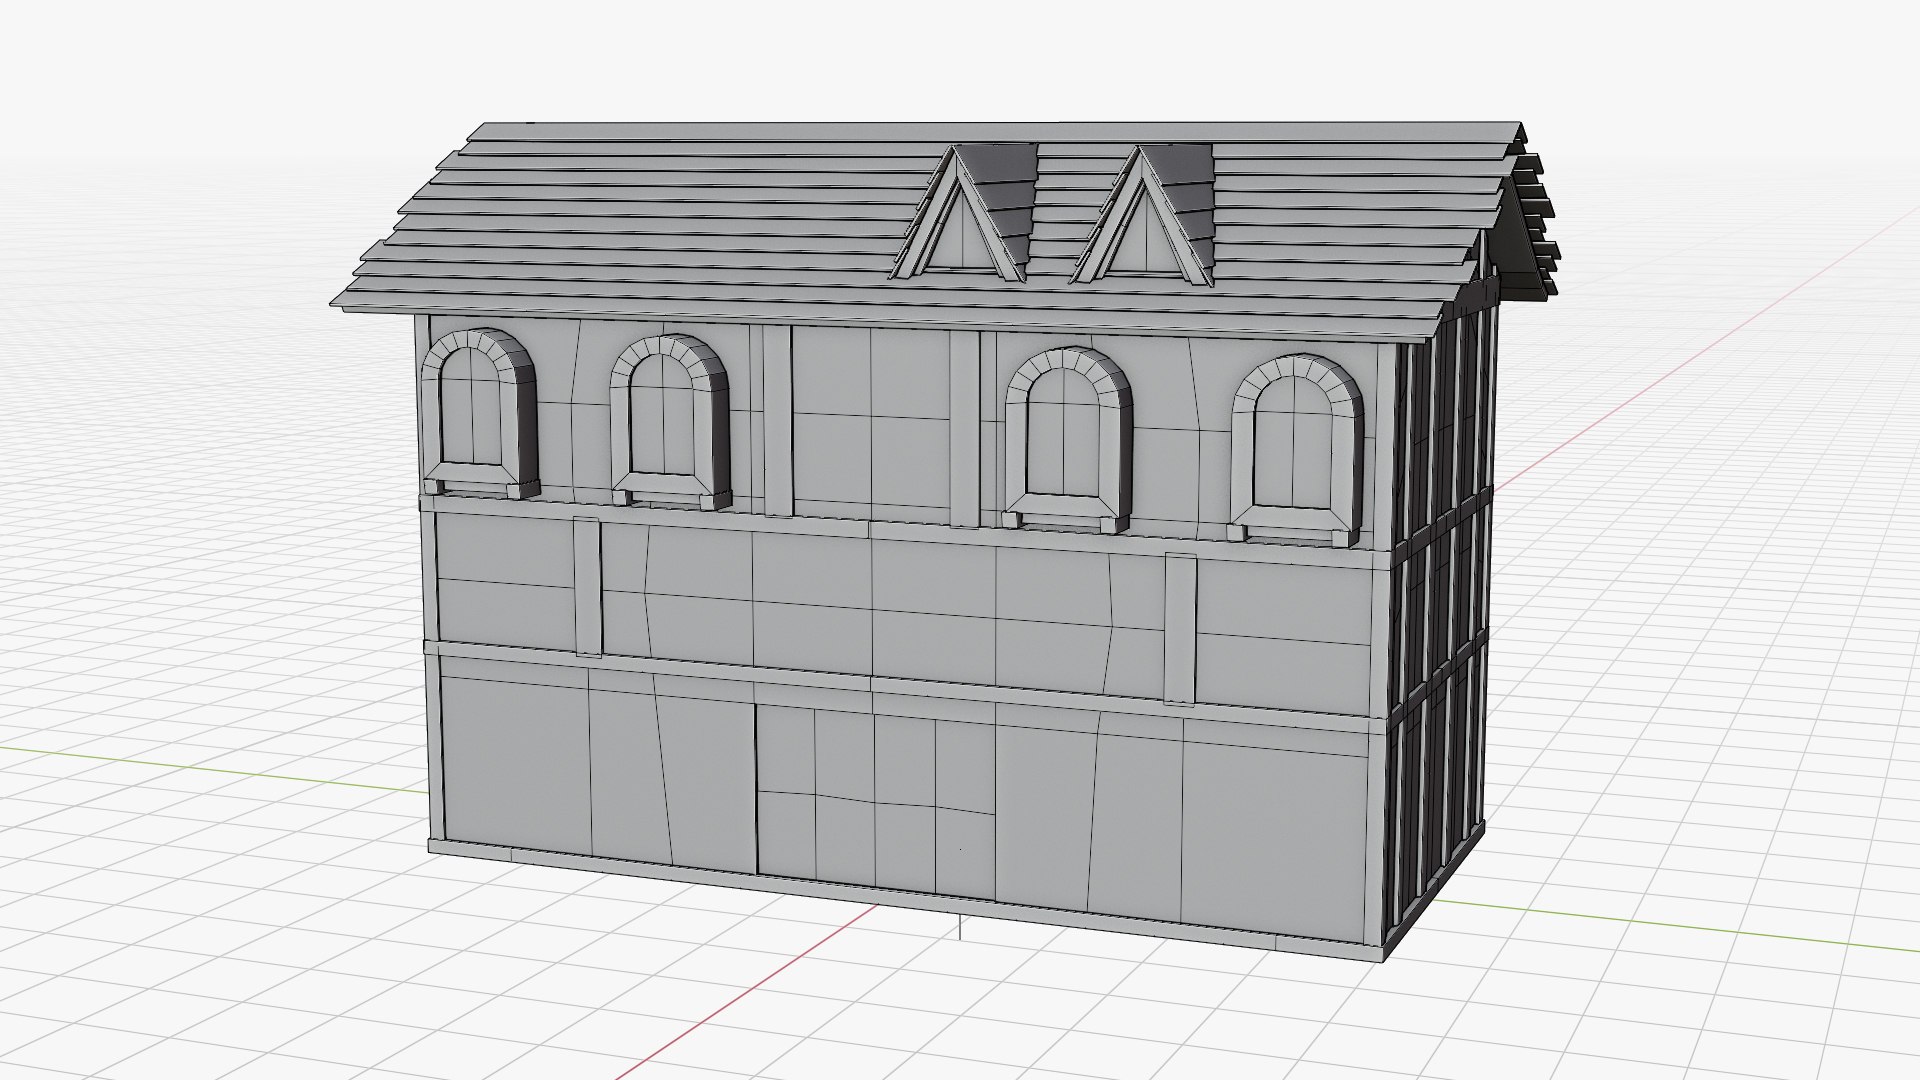The width and height of the screenshot is (1920, 1080).
Task: Click the rightmost arched window of the house
Action: click(x=1298, y=449)
